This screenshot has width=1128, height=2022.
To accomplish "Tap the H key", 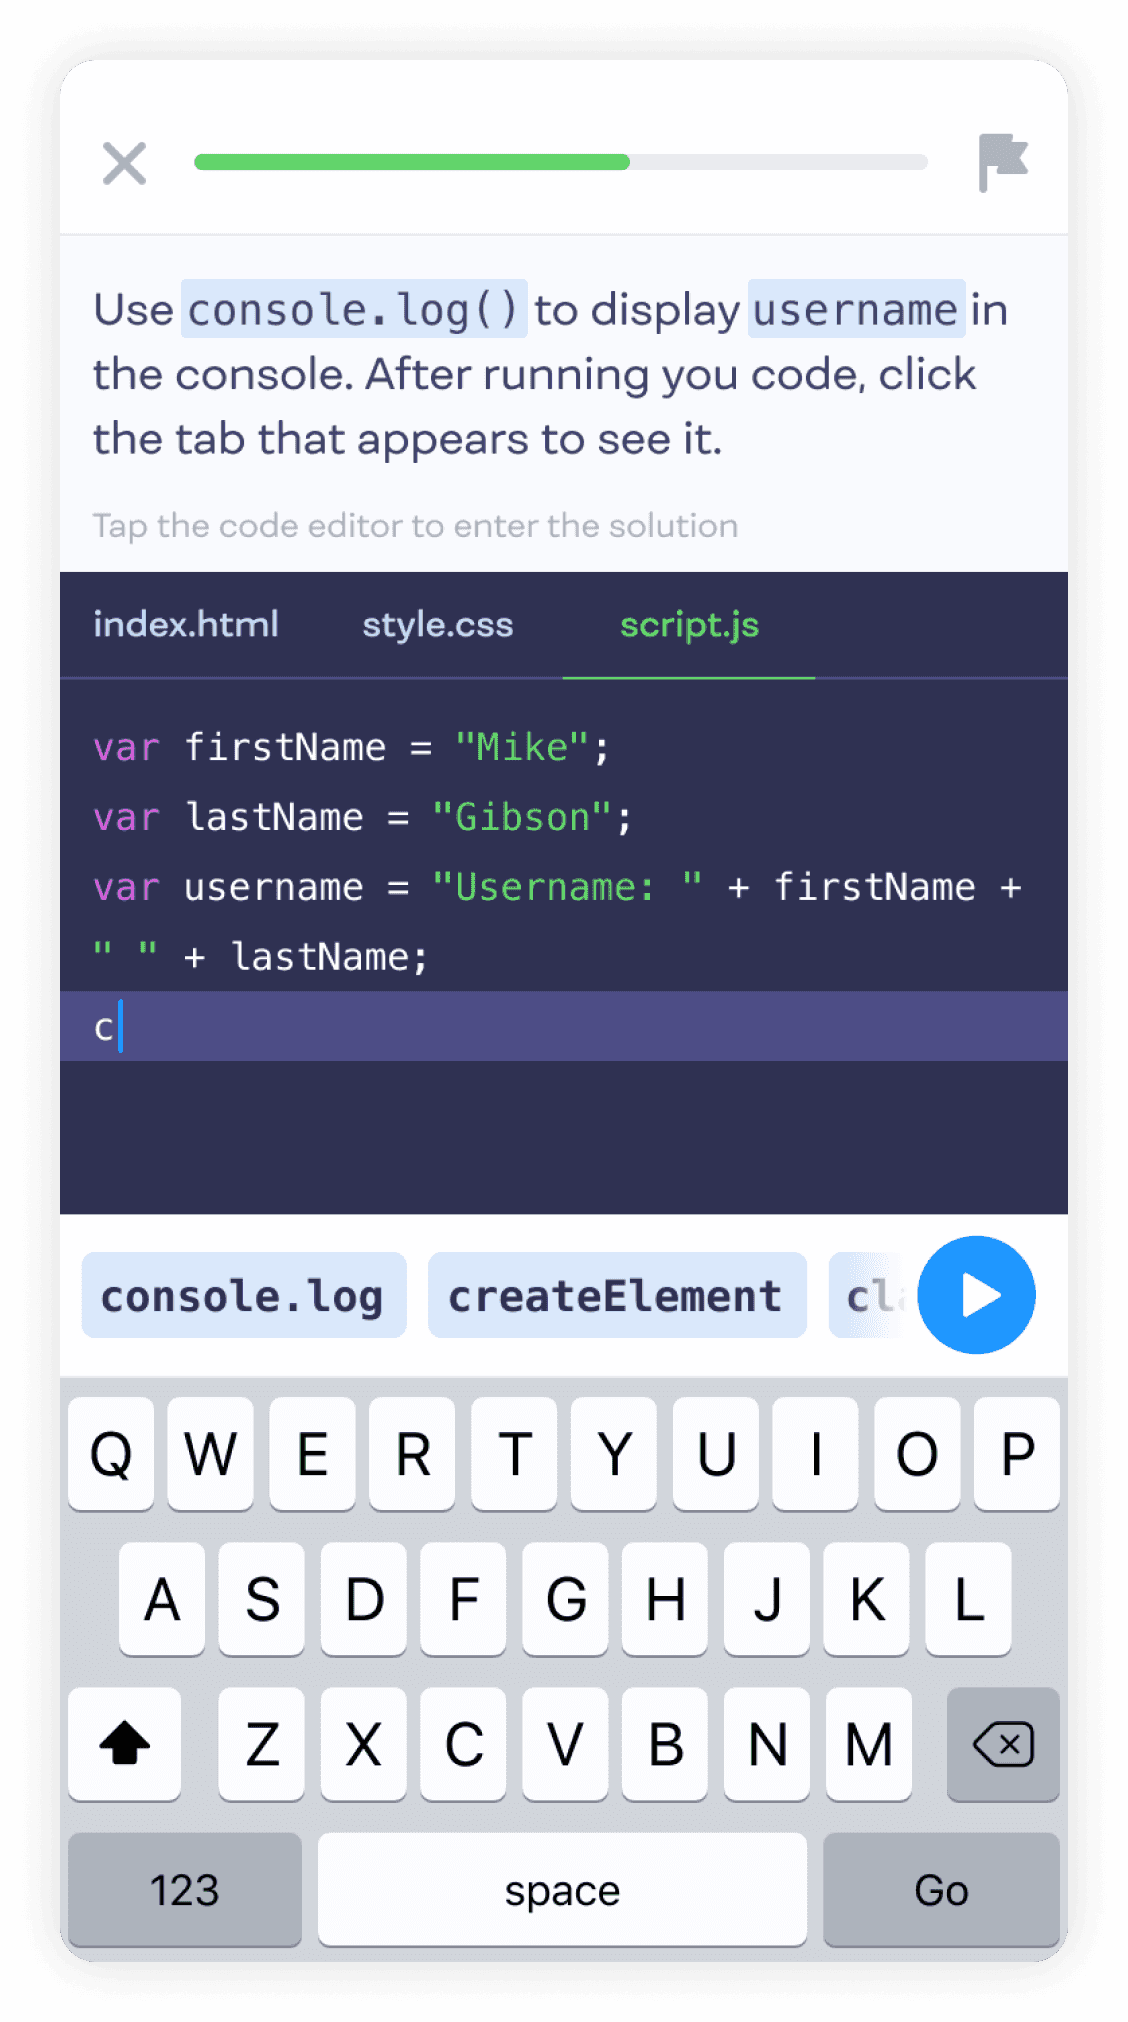I will point(665,1598).
